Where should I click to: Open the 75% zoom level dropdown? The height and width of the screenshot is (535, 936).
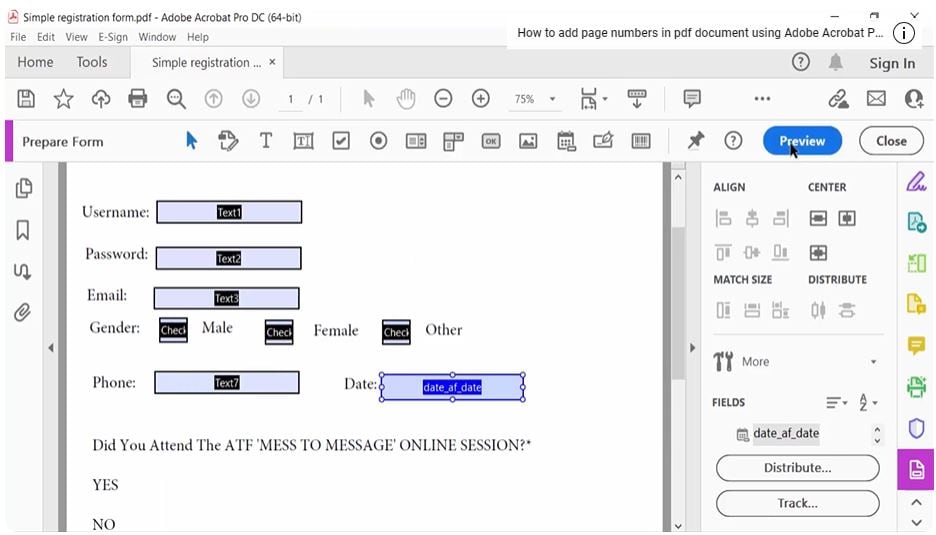click(x=552, y=99)
